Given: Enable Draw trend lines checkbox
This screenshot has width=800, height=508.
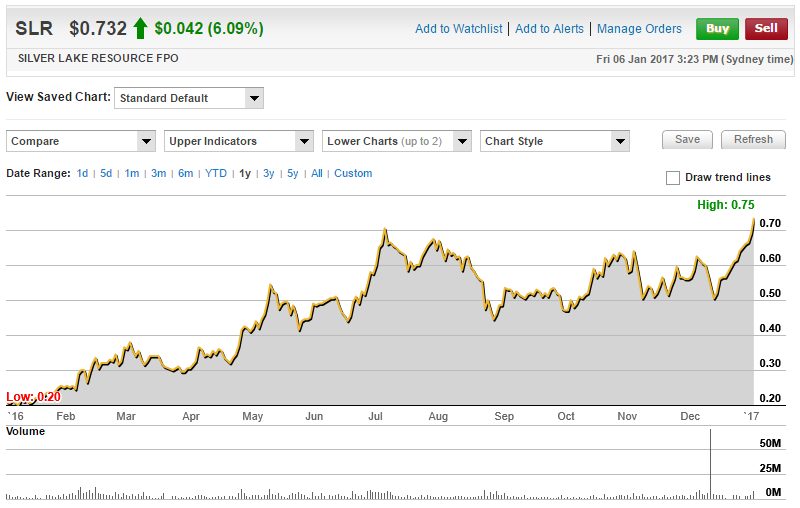Looking at the screenshot, I should click(673, 178).
